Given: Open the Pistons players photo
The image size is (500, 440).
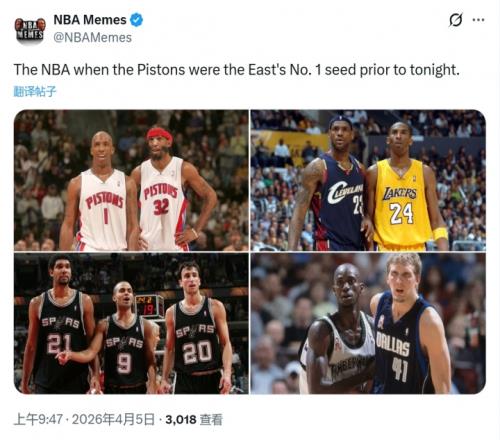Looking at the screenshot, I should [x=131, y=180].
